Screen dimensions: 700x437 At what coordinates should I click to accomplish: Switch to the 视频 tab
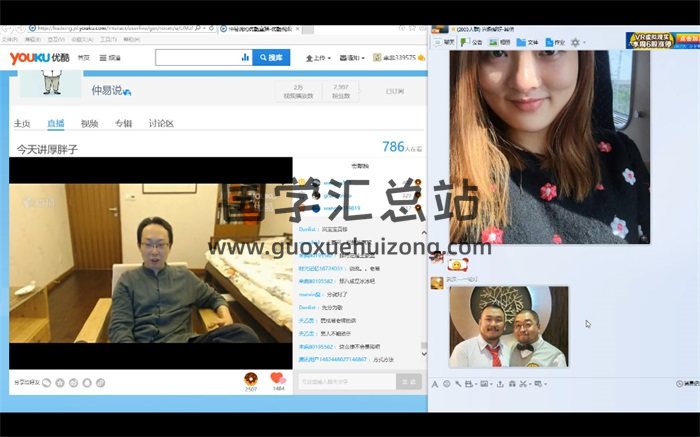point(89,123)
